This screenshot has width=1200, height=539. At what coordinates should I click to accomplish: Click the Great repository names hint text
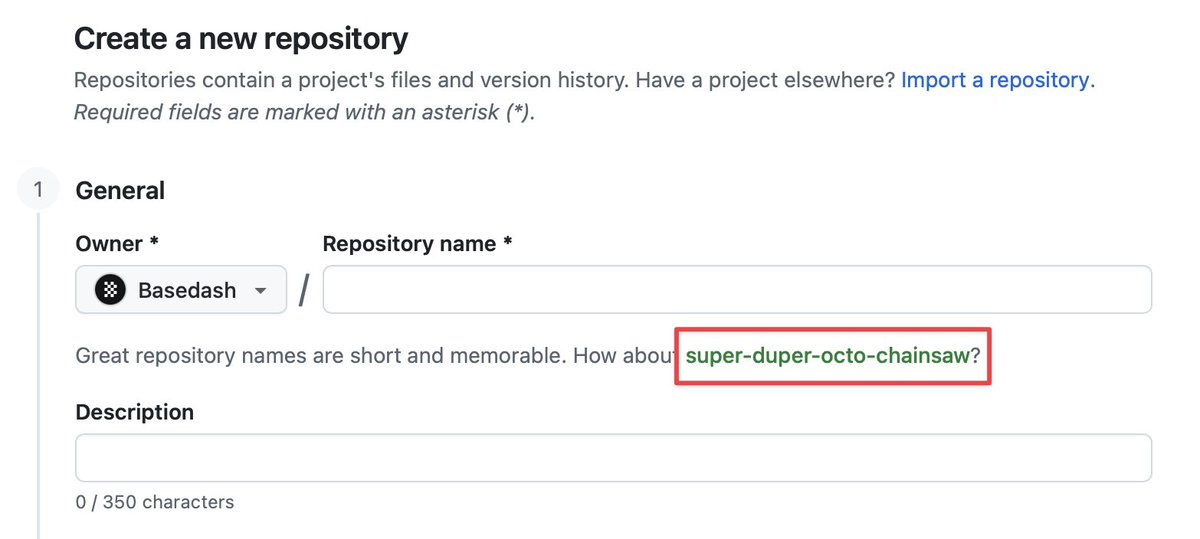[380, 356]
